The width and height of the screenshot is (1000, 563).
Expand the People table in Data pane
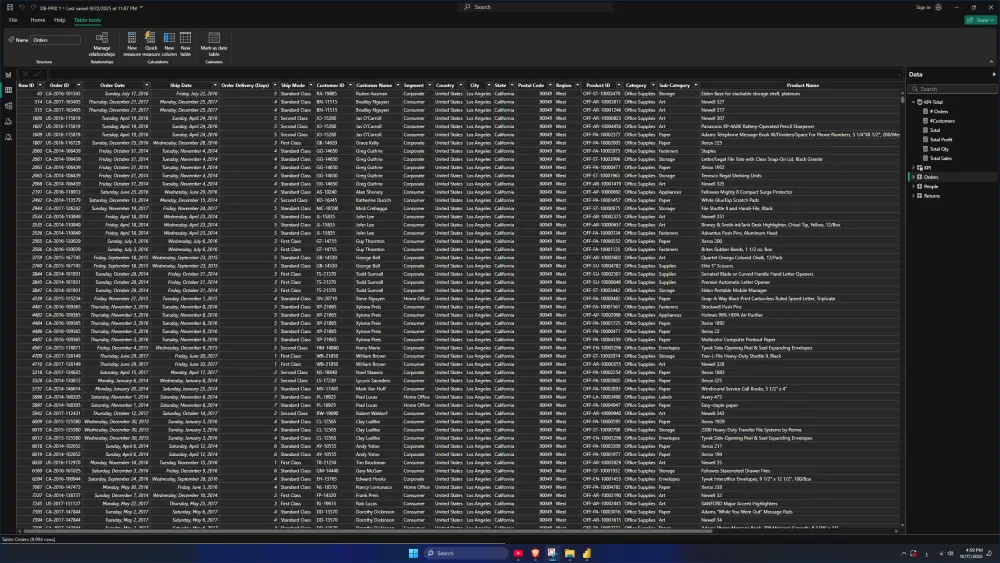coord(913,187)
